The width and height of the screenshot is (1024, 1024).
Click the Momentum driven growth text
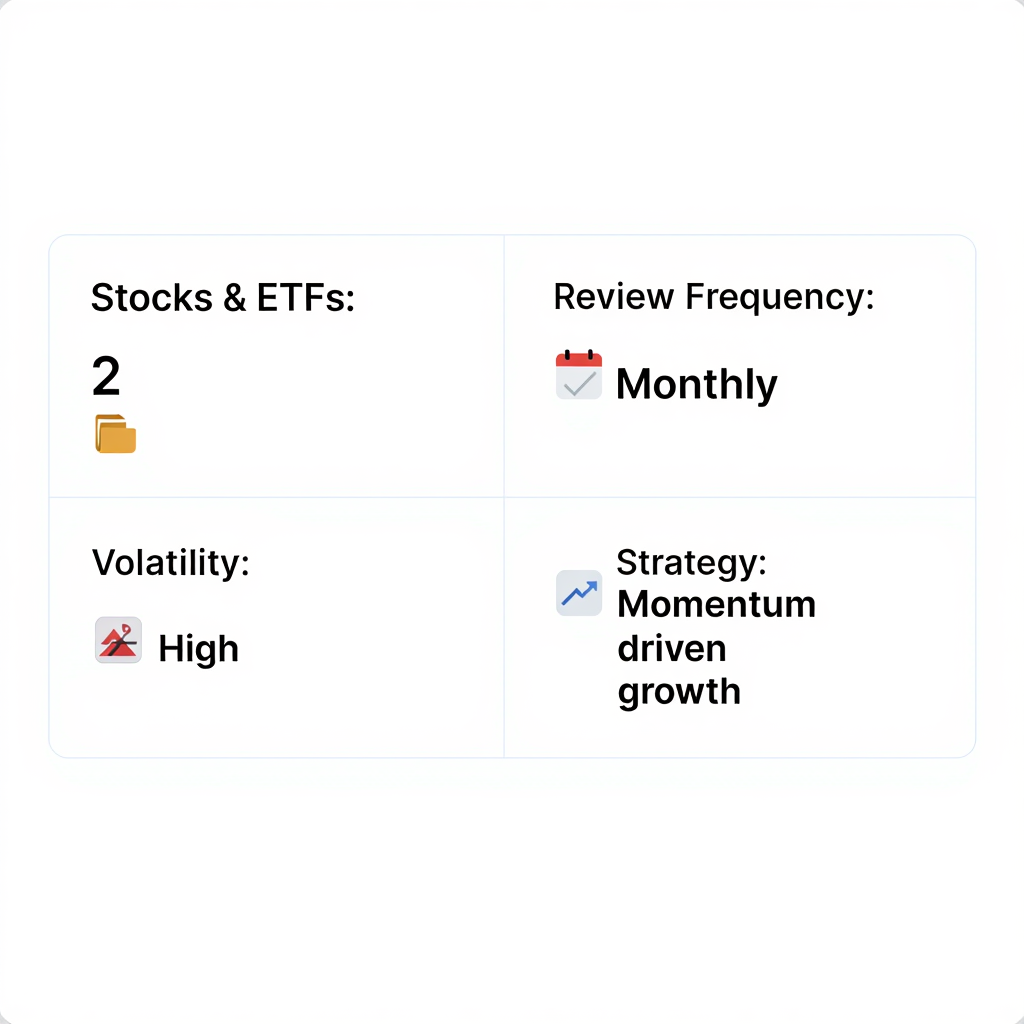click(x=716, y=648)
